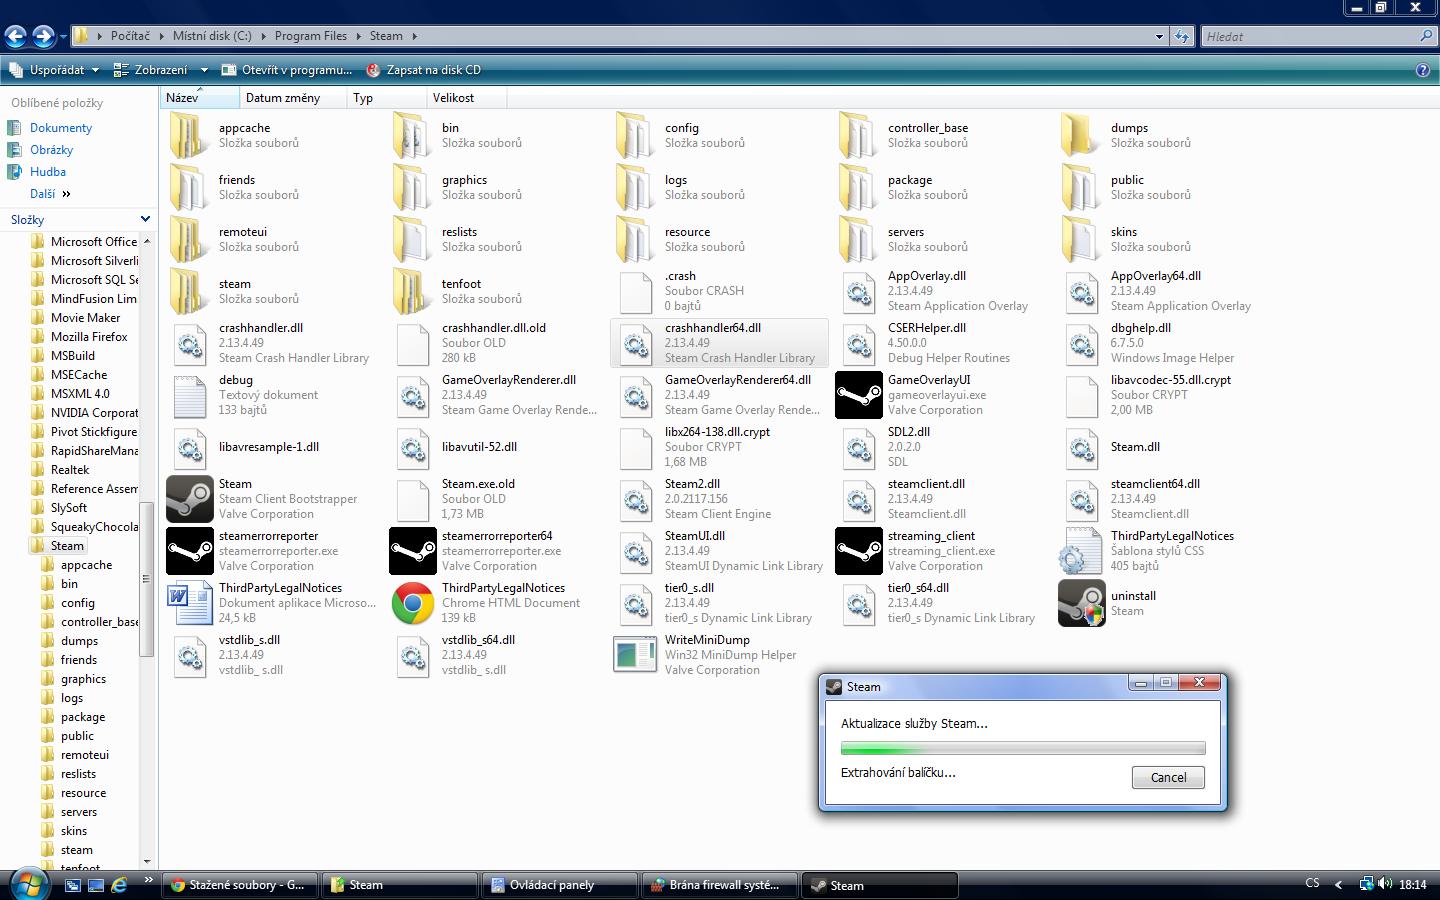Click the uninstall Steam icon
The width and height of the screenshot is (1440, 900).
1081,603
